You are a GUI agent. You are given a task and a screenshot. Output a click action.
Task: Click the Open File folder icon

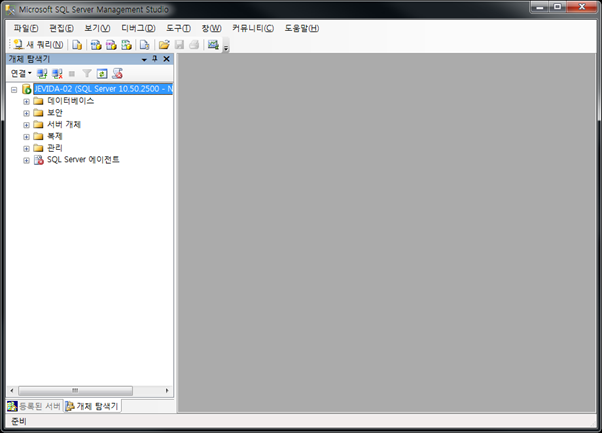click(164, 45)
